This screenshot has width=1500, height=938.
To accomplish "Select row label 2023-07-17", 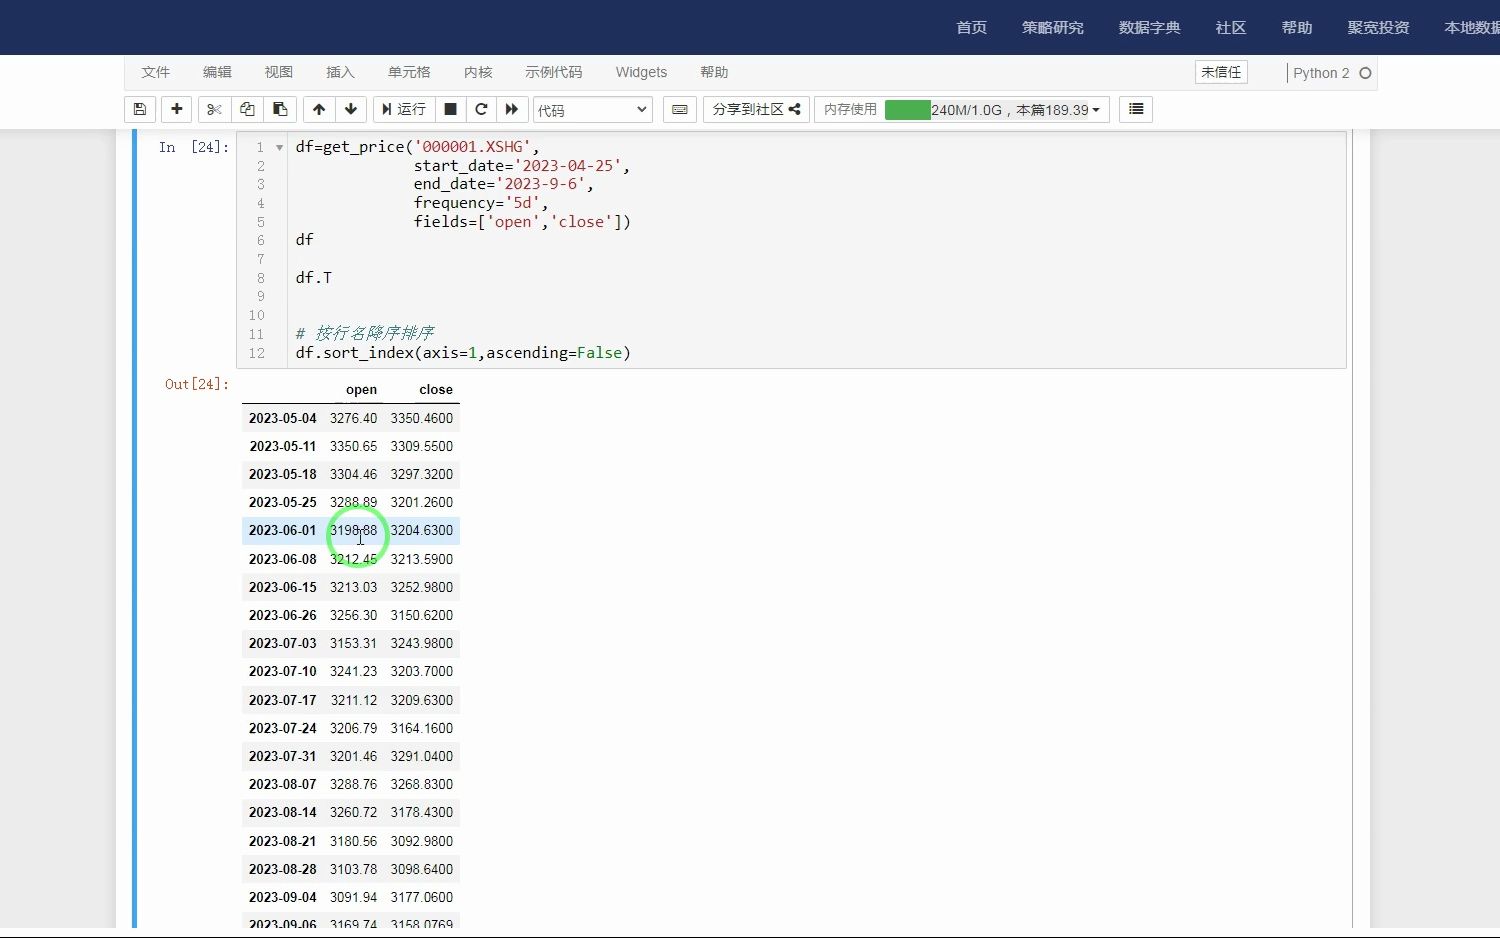I will click(282, 700).
